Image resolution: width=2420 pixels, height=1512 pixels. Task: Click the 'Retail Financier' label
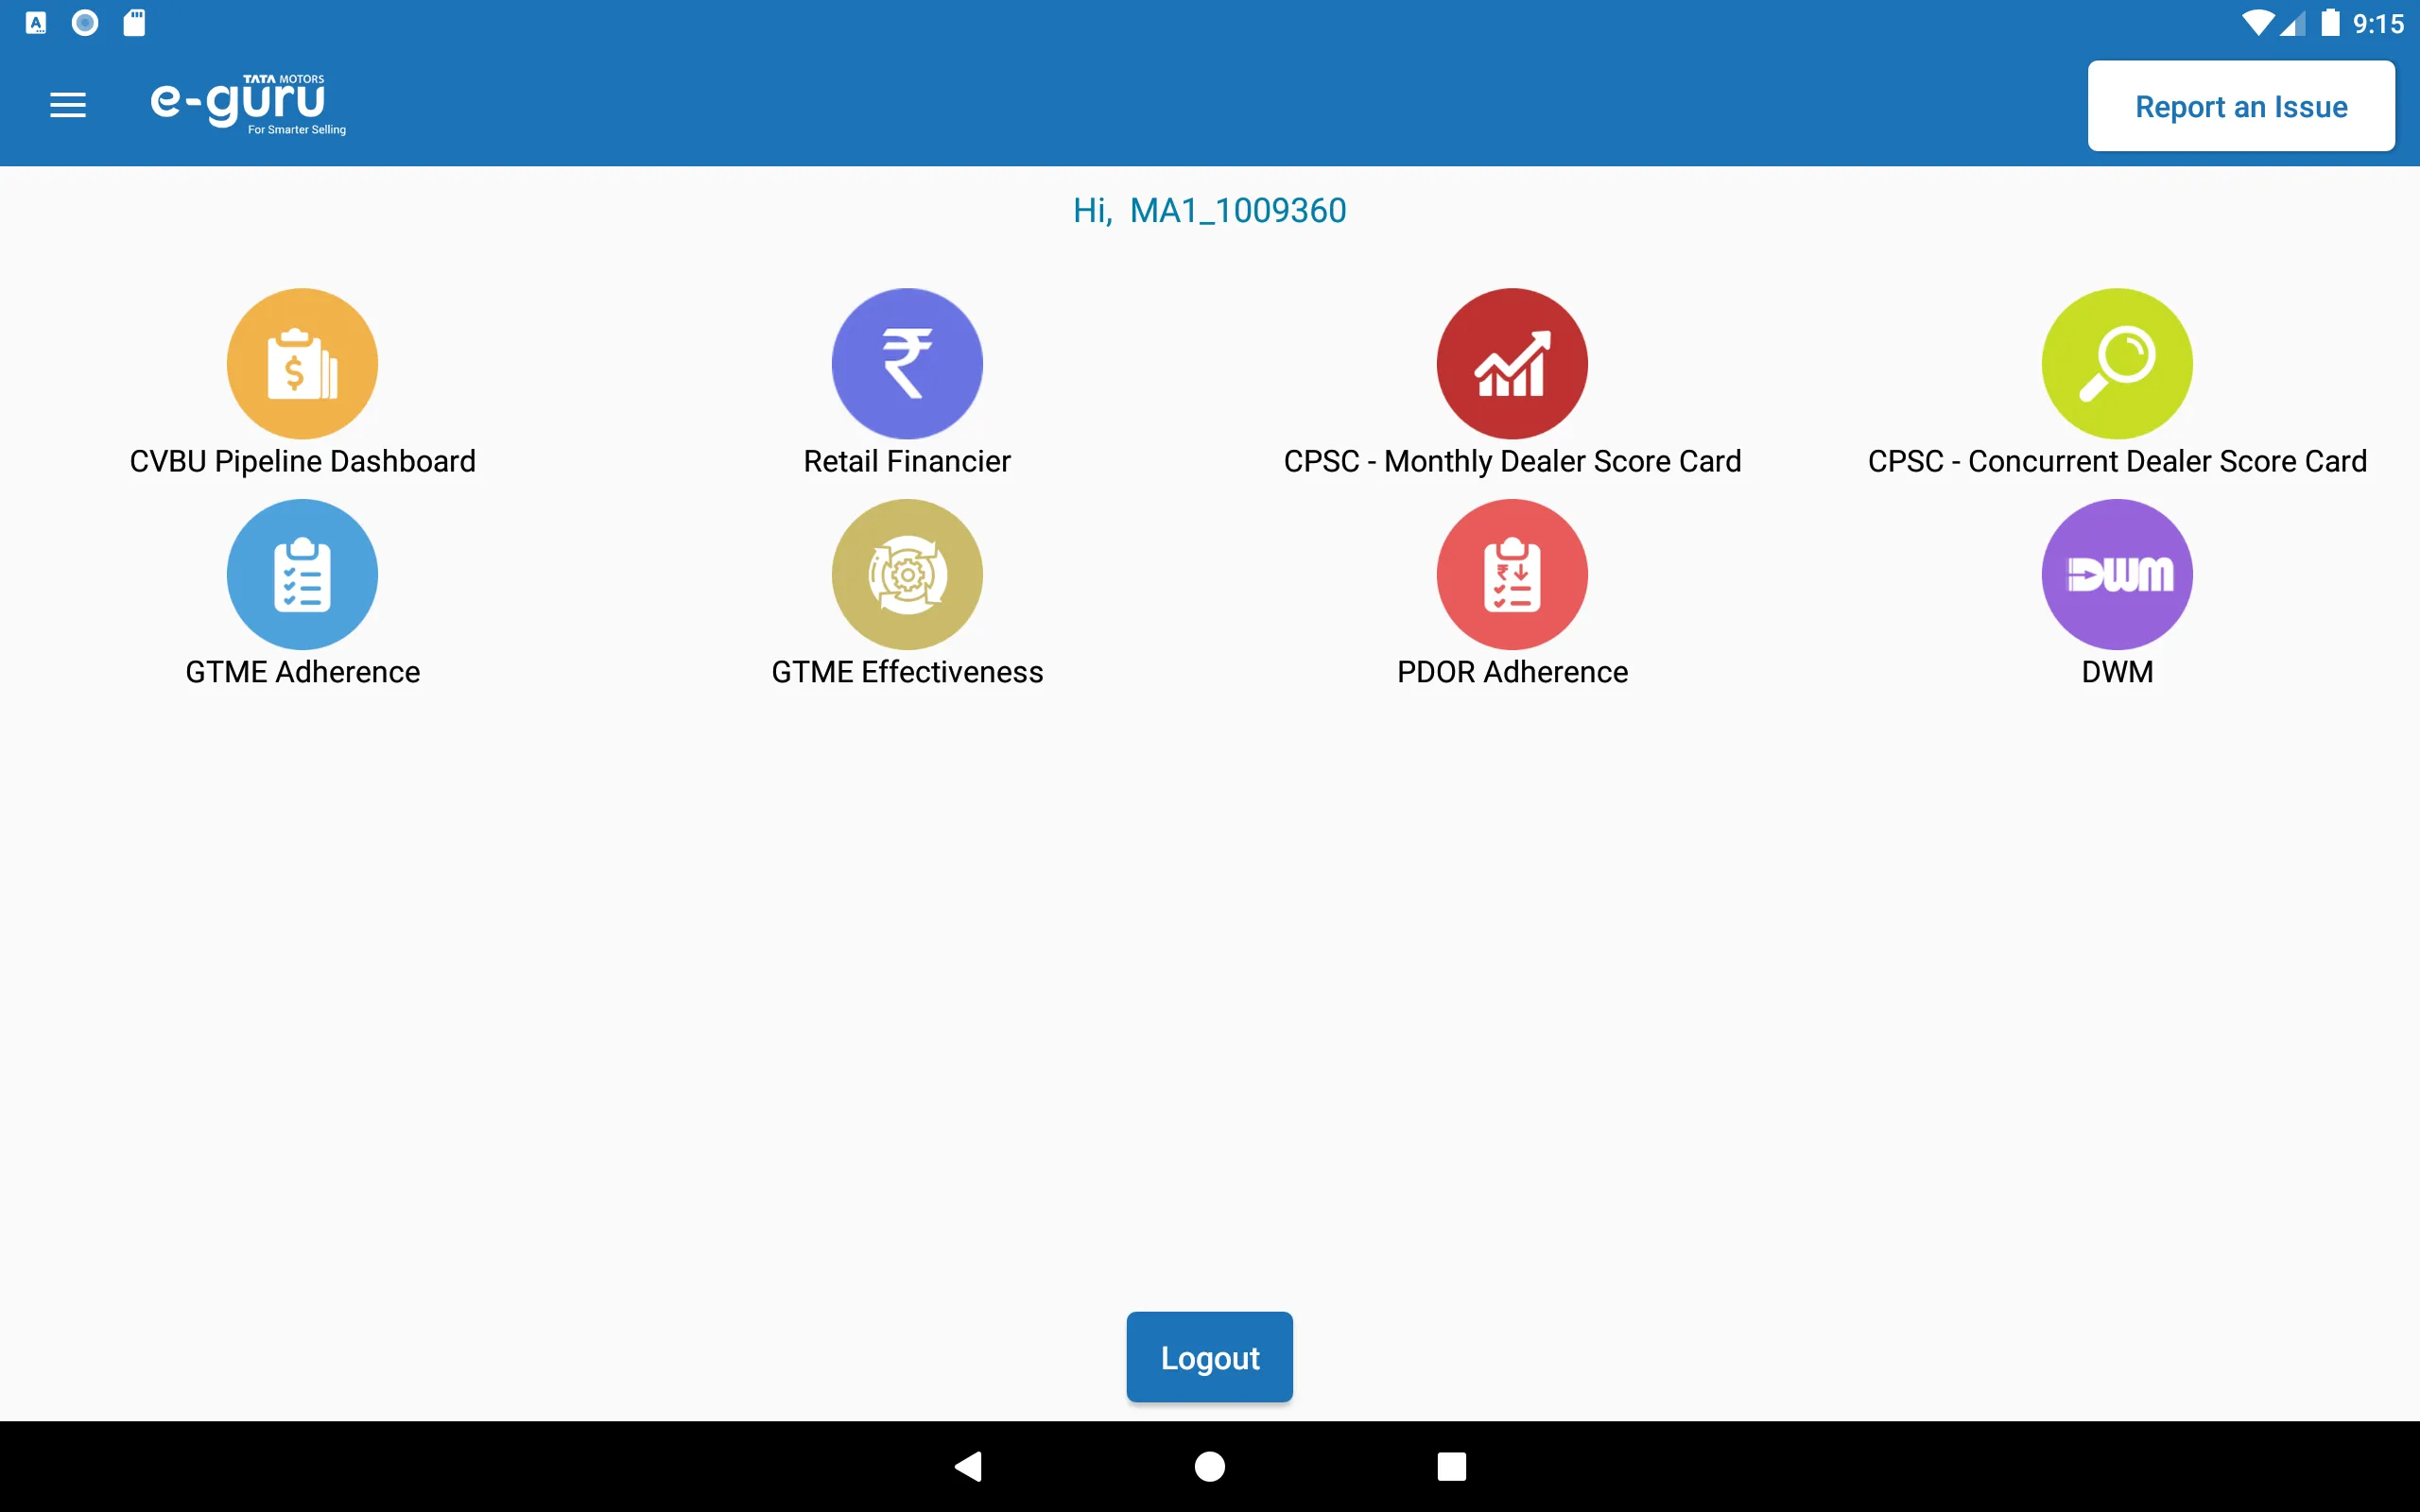(x=907, y=461)
